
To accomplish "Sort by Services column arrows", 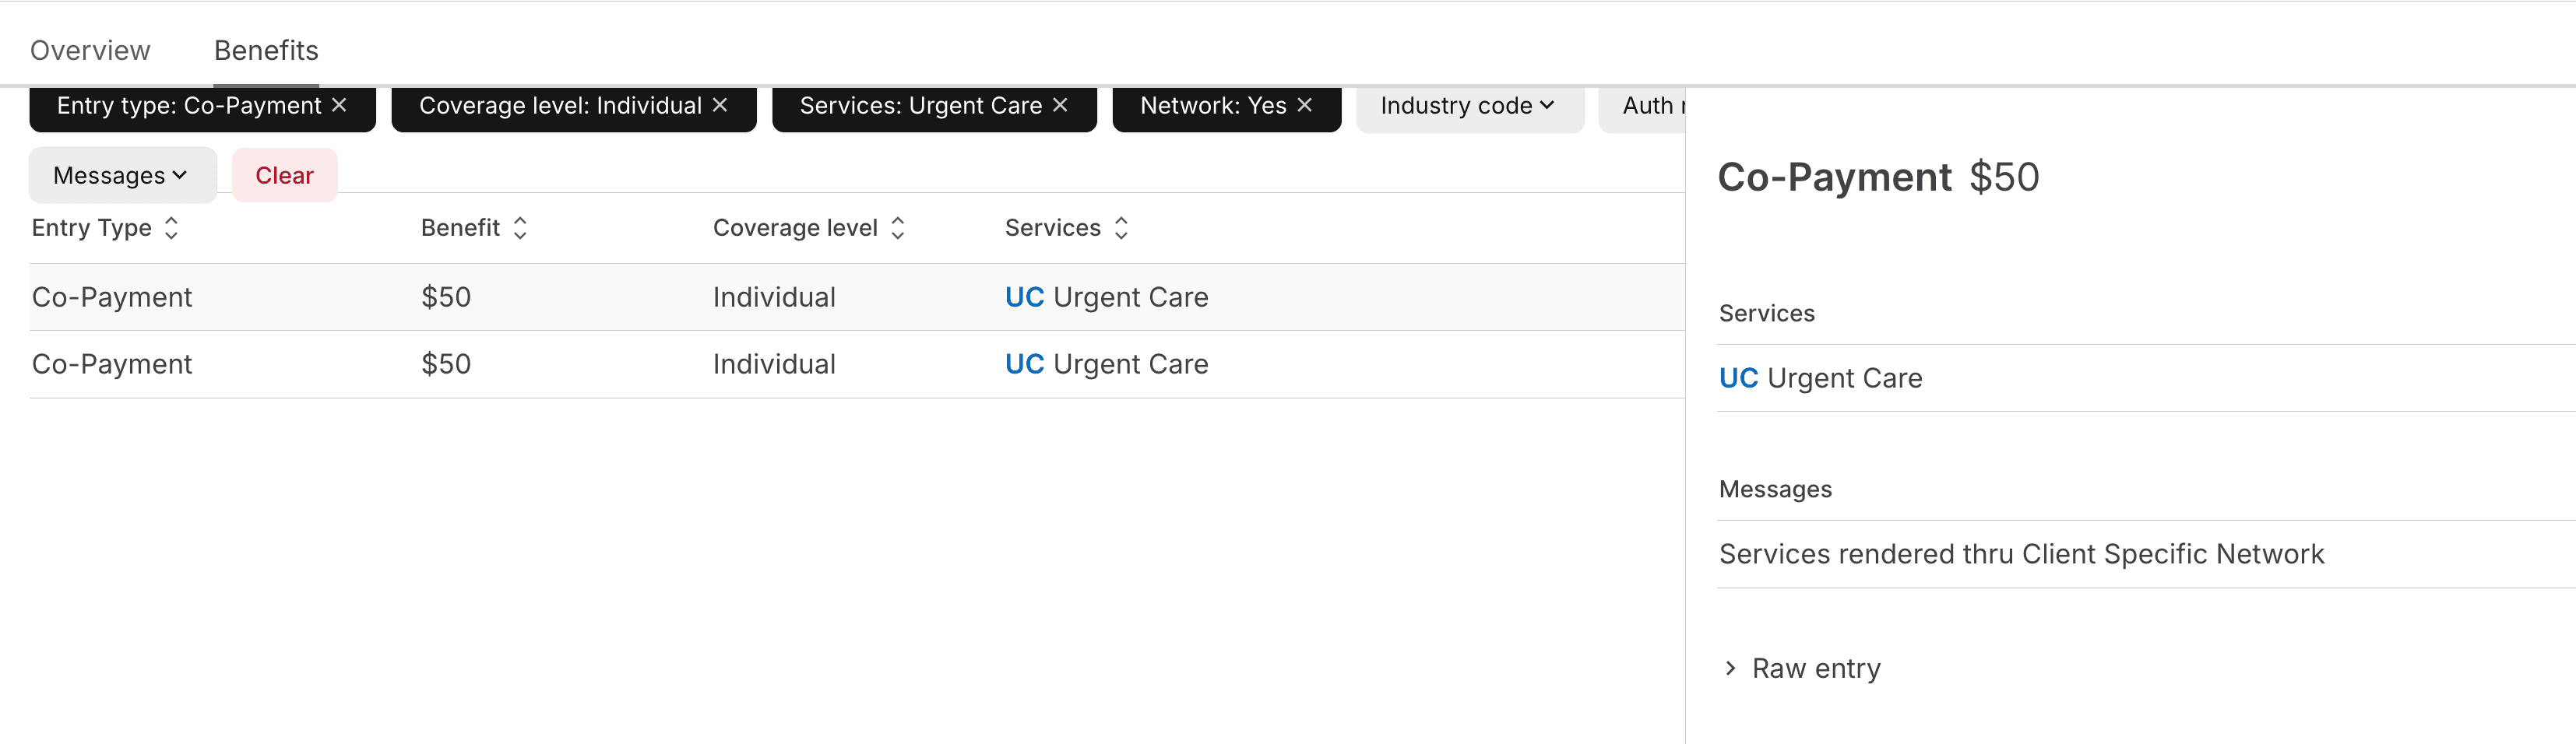I will [x=1121, y=228].
